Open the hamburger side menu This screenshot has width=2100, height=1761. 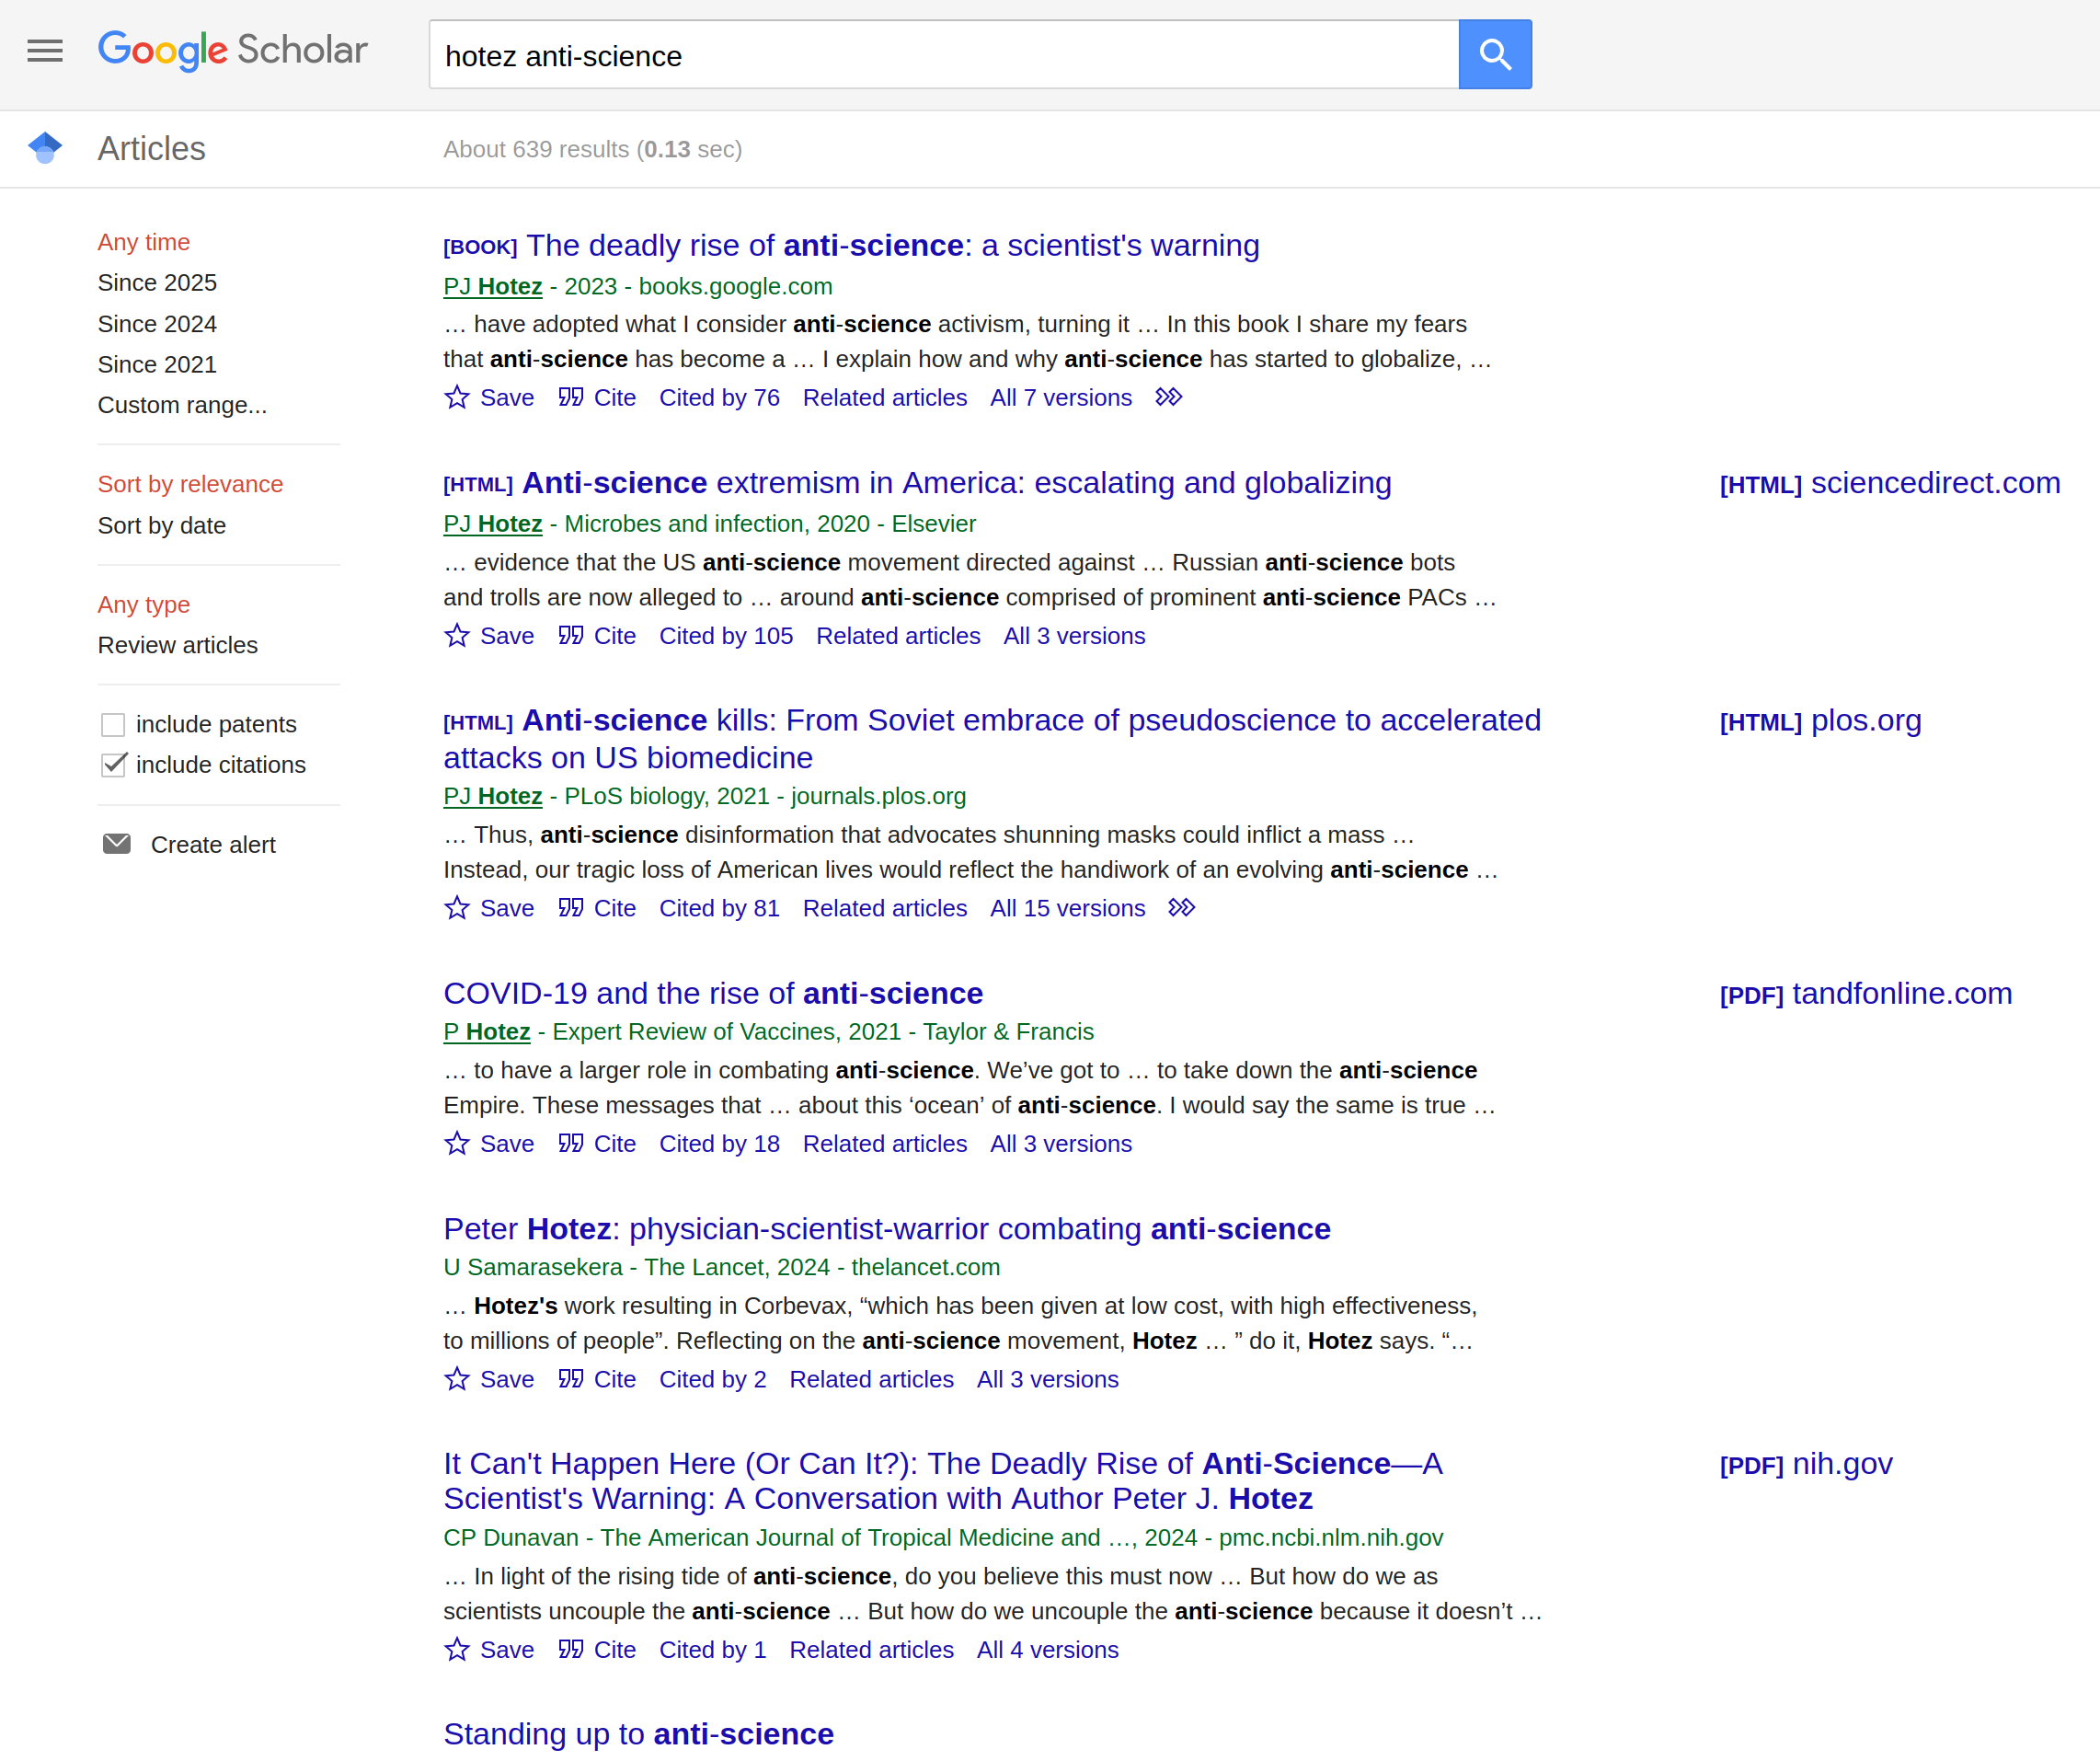pyautogui.click(x=44, y=51)
